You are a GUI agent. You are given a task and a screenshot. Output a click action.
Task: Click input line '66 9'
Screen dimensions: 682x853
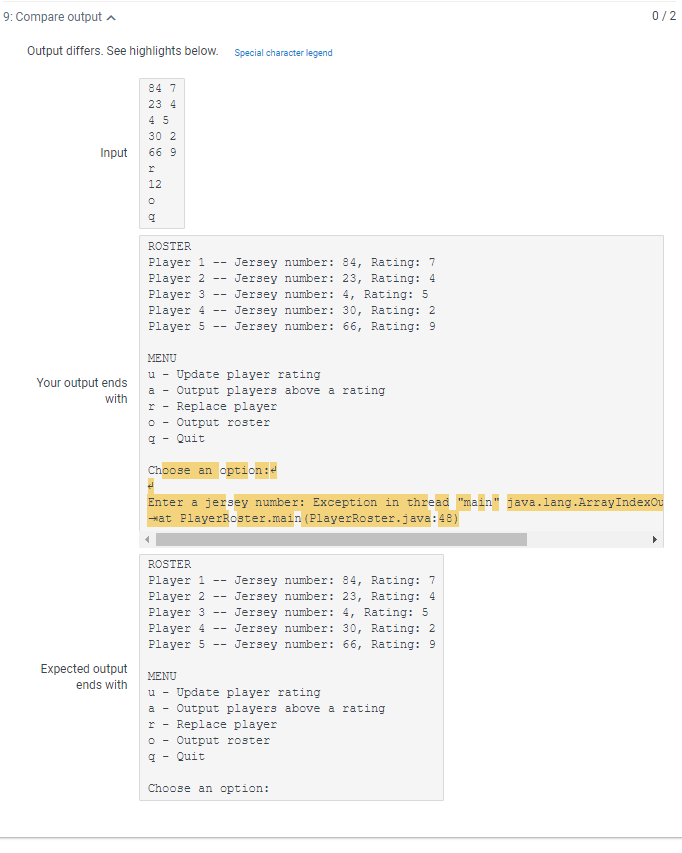162,152
